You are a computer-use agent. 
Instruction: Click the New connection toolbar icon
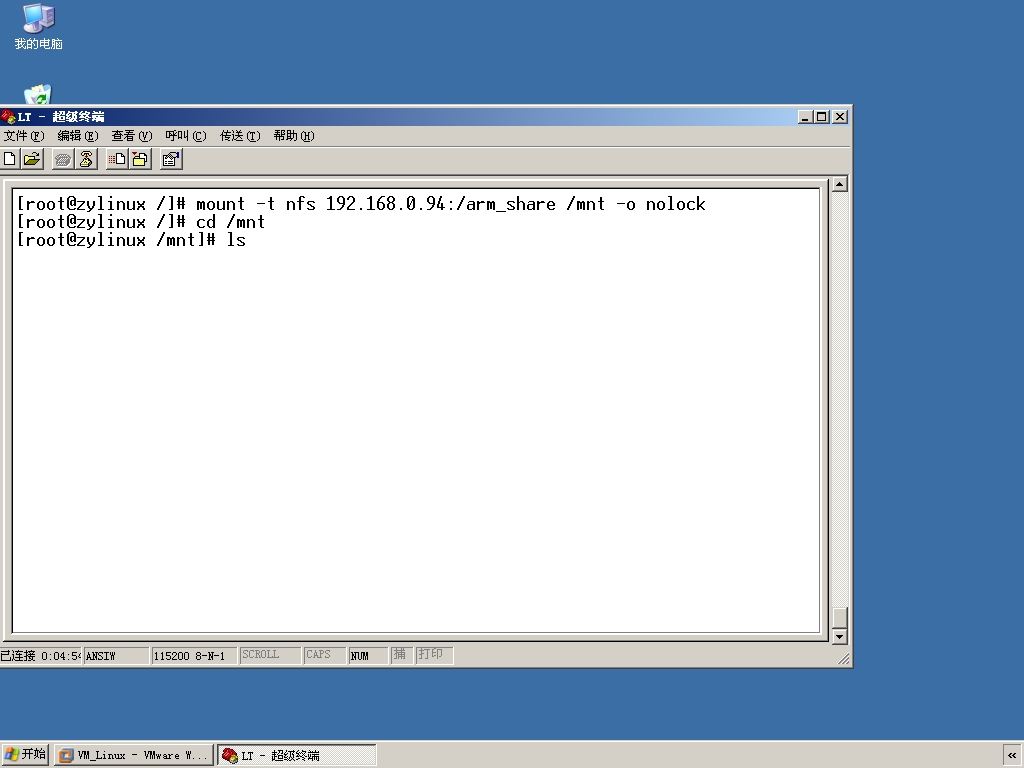tap(10, 159)
